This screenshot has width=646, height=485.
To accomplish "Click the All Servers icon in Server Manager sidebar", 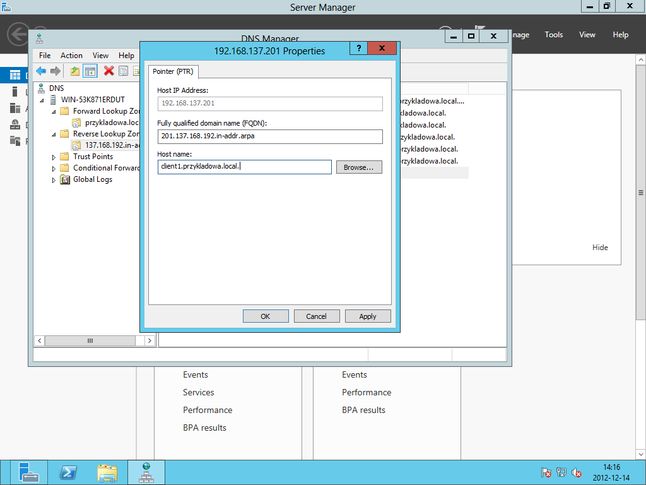I will click(15, 108).
